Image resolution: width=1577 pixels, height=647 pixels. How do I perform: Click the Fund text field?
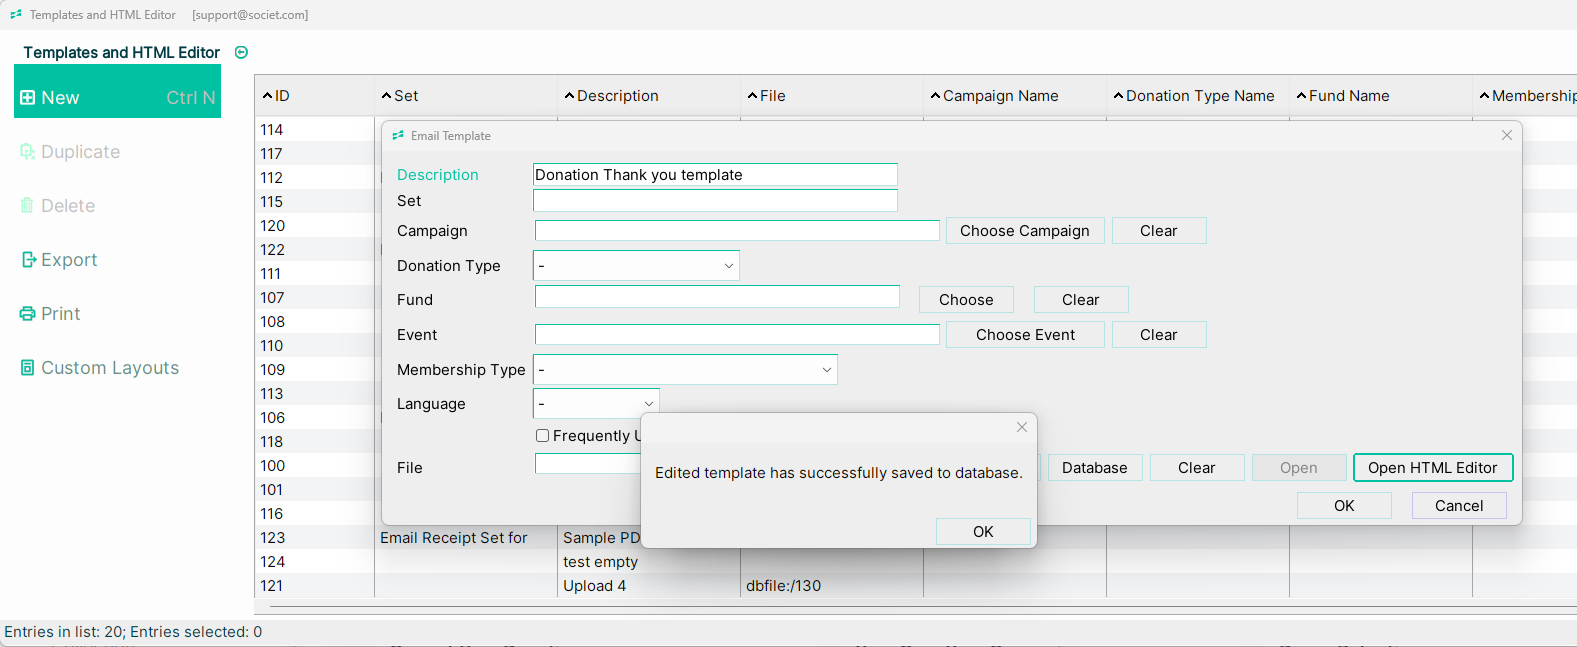pos(717,297)
